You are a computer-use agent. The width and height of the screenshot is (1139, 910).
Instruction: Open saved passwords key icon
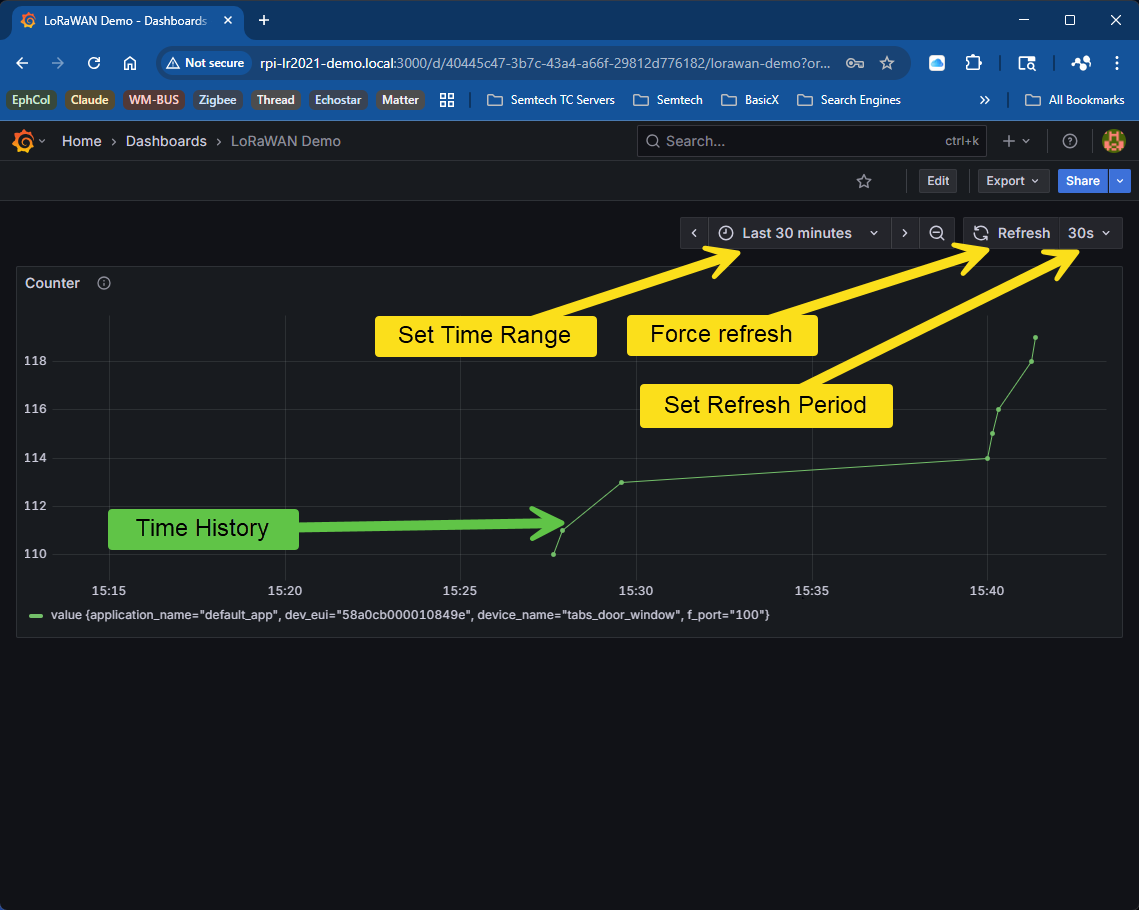[x=855, y=63]
